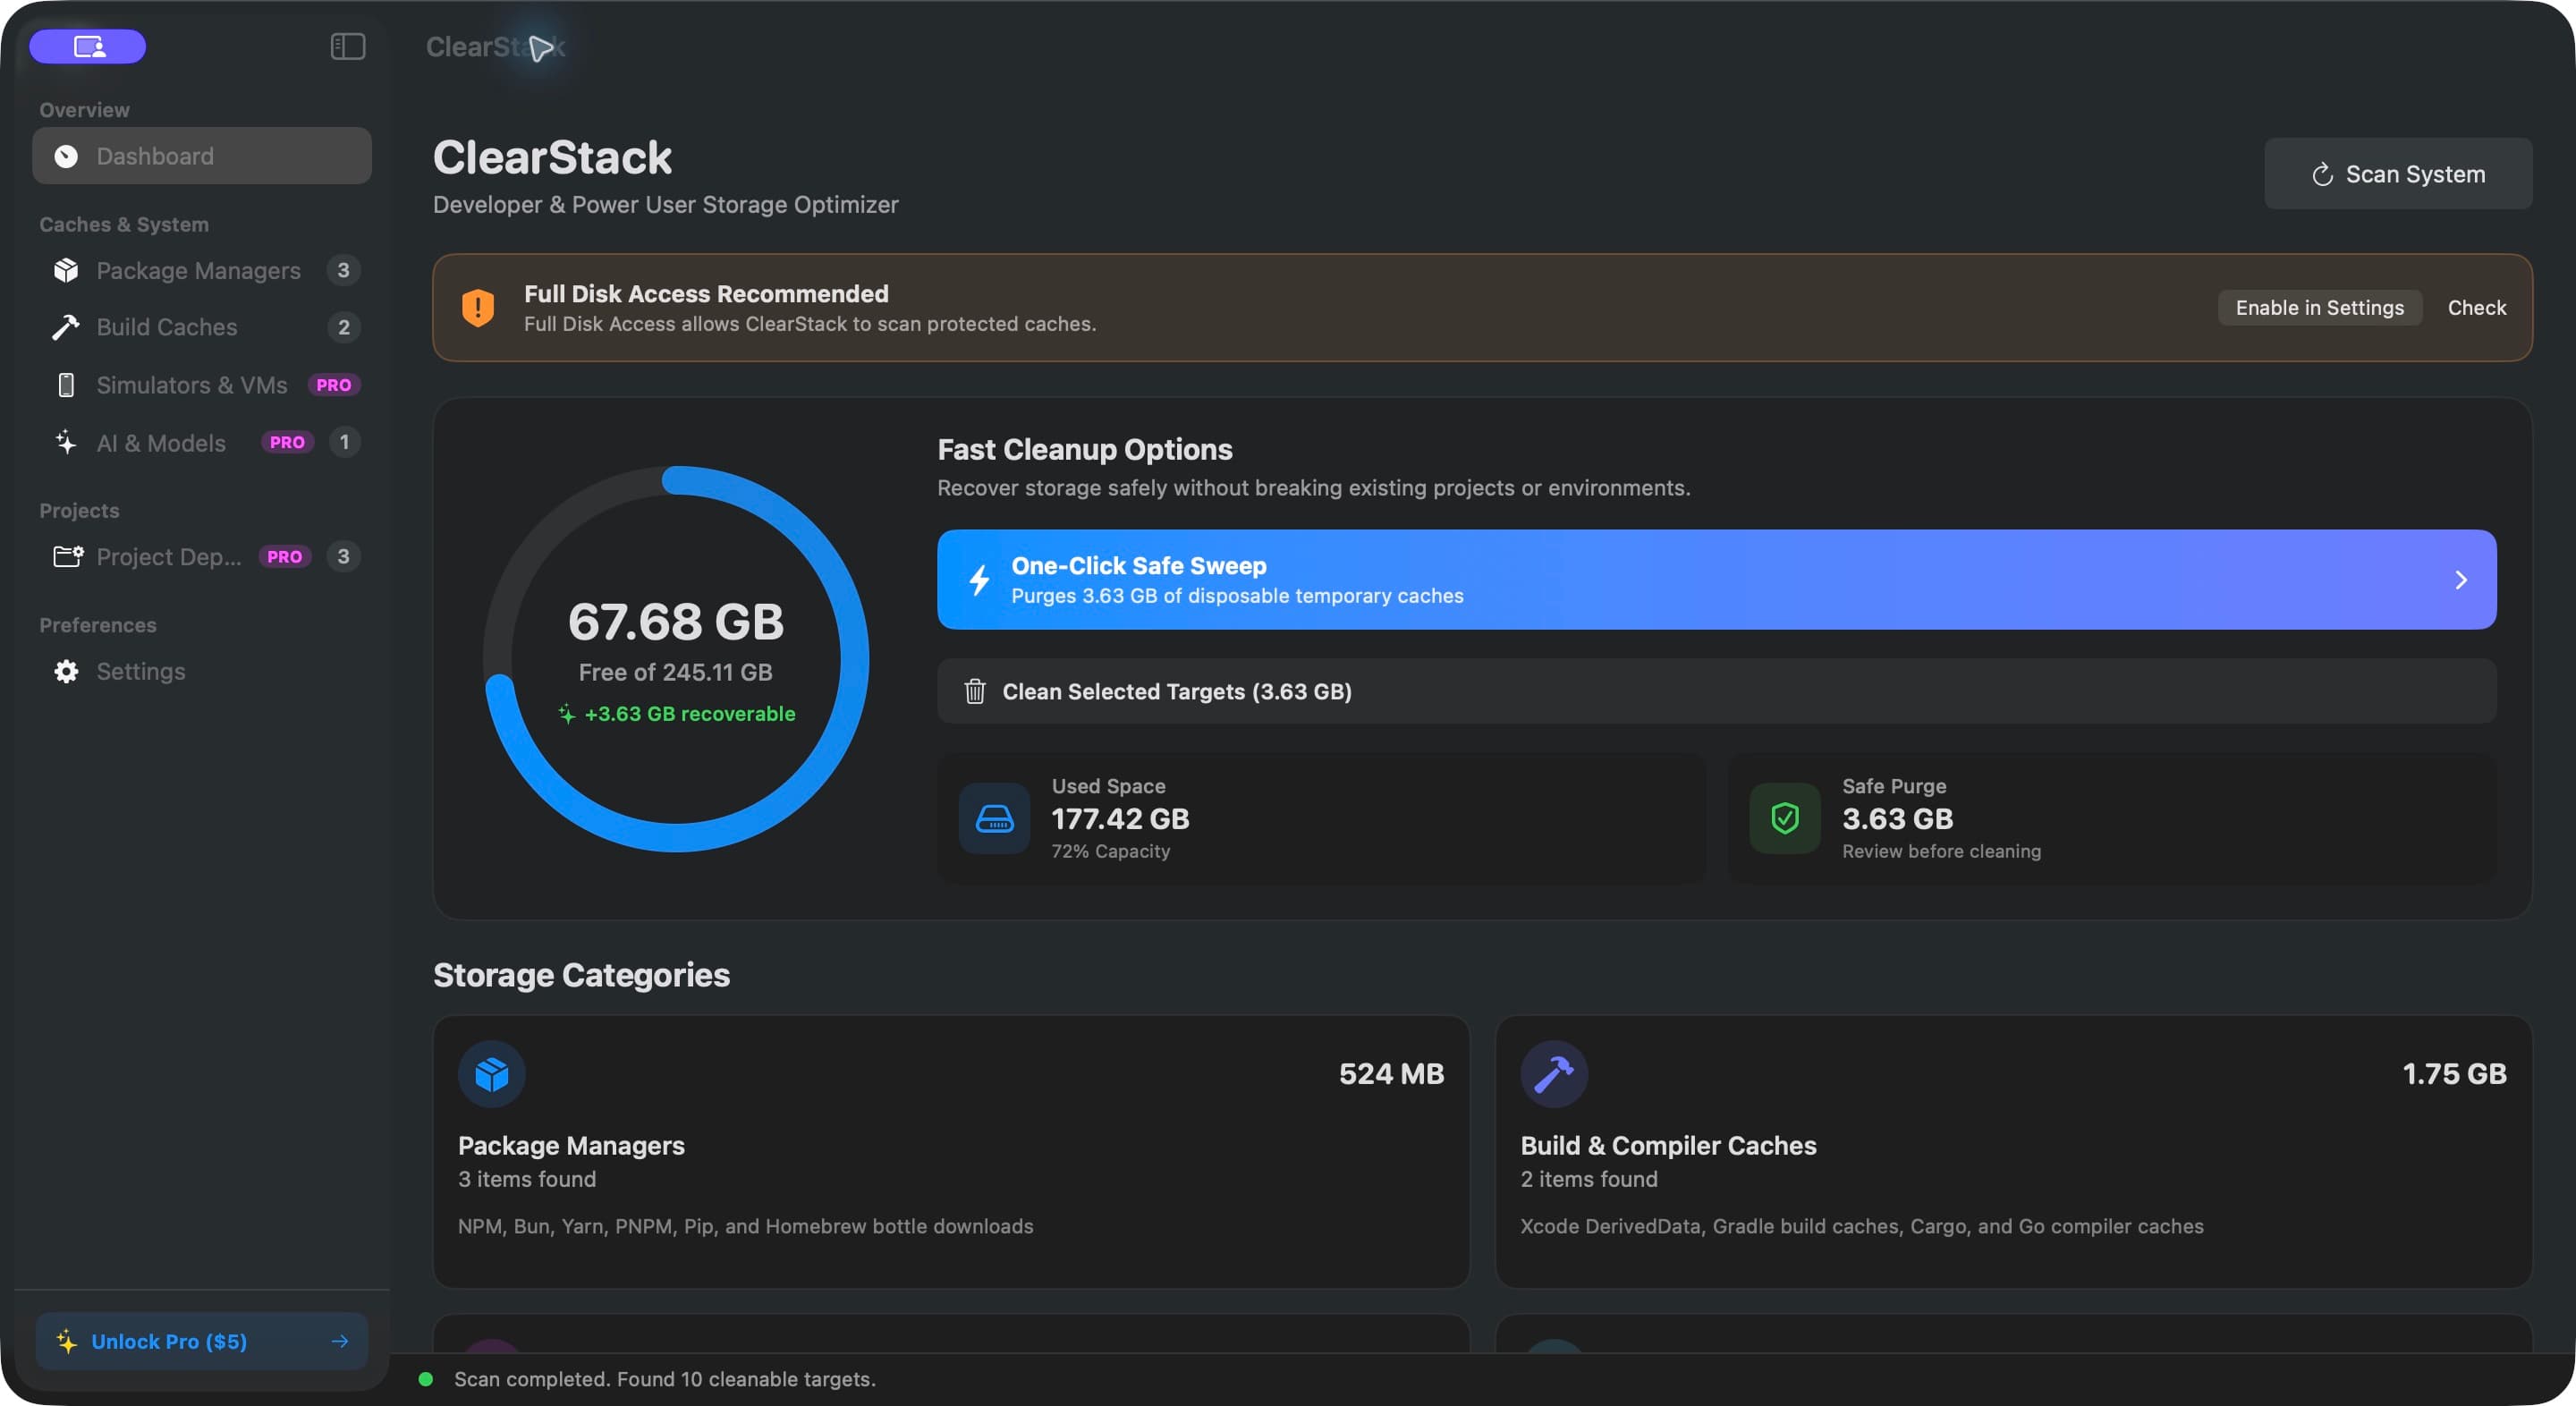Click Enable in Settings button
This screenshot has height=1406, width=2576.
coord(2320,307)
